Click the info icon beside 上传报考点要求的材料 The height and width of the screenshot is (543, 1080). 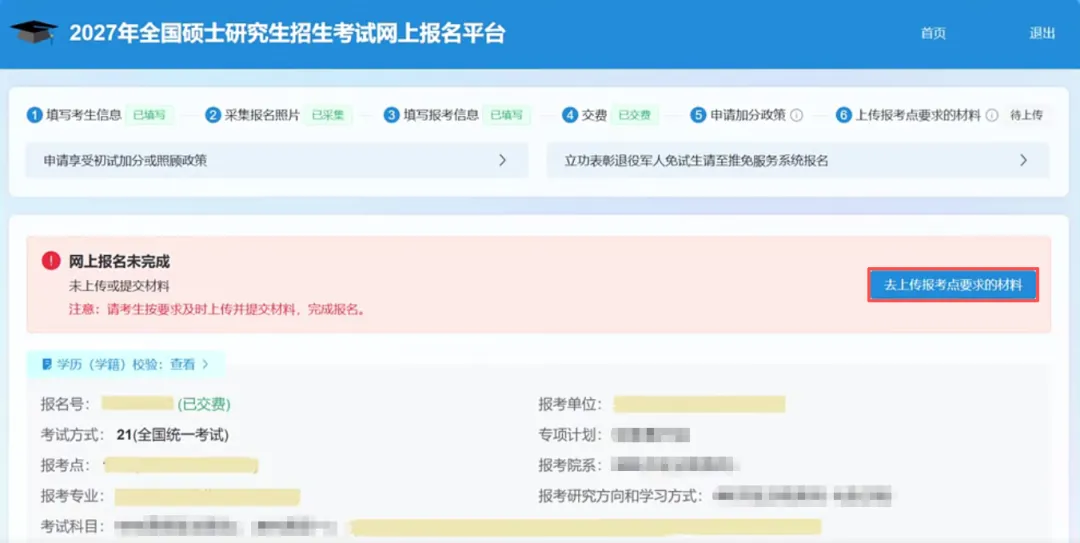click(992, 115)
